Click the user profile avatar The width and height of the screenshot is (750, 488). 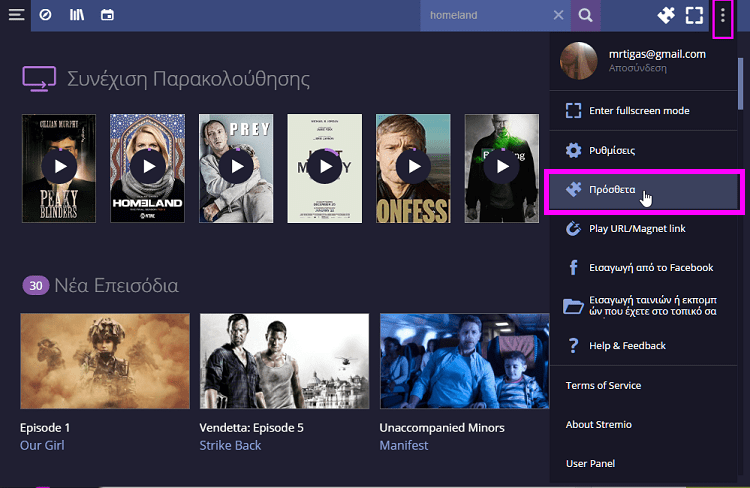tap(579, 61)
